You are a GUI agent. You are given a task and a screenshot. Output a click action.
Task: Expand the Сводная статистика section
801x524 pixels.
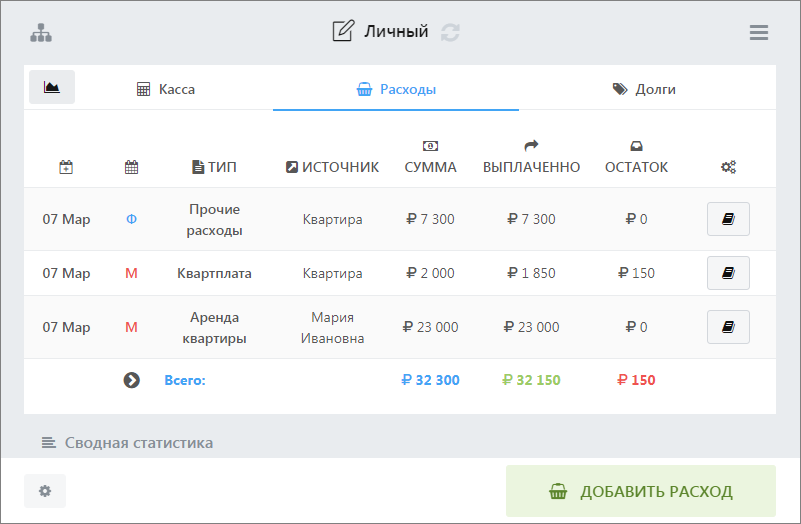tap(127, 442)
